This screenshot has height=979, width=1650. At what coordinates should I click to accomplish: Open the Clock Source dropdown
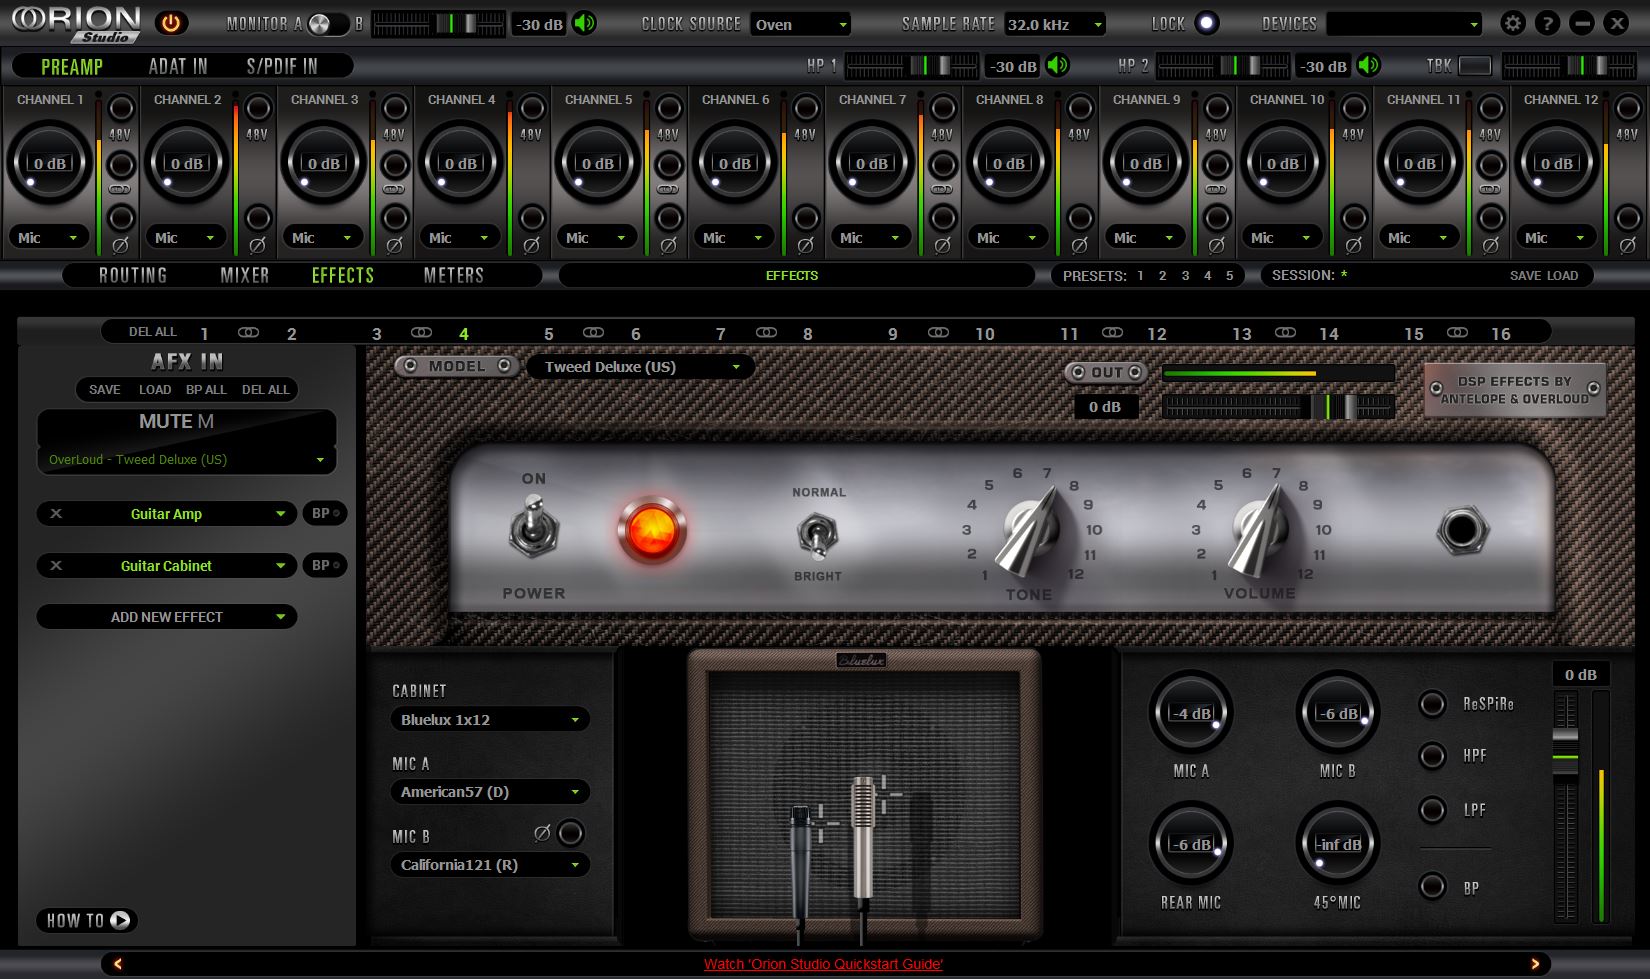[x=800, y=24]
